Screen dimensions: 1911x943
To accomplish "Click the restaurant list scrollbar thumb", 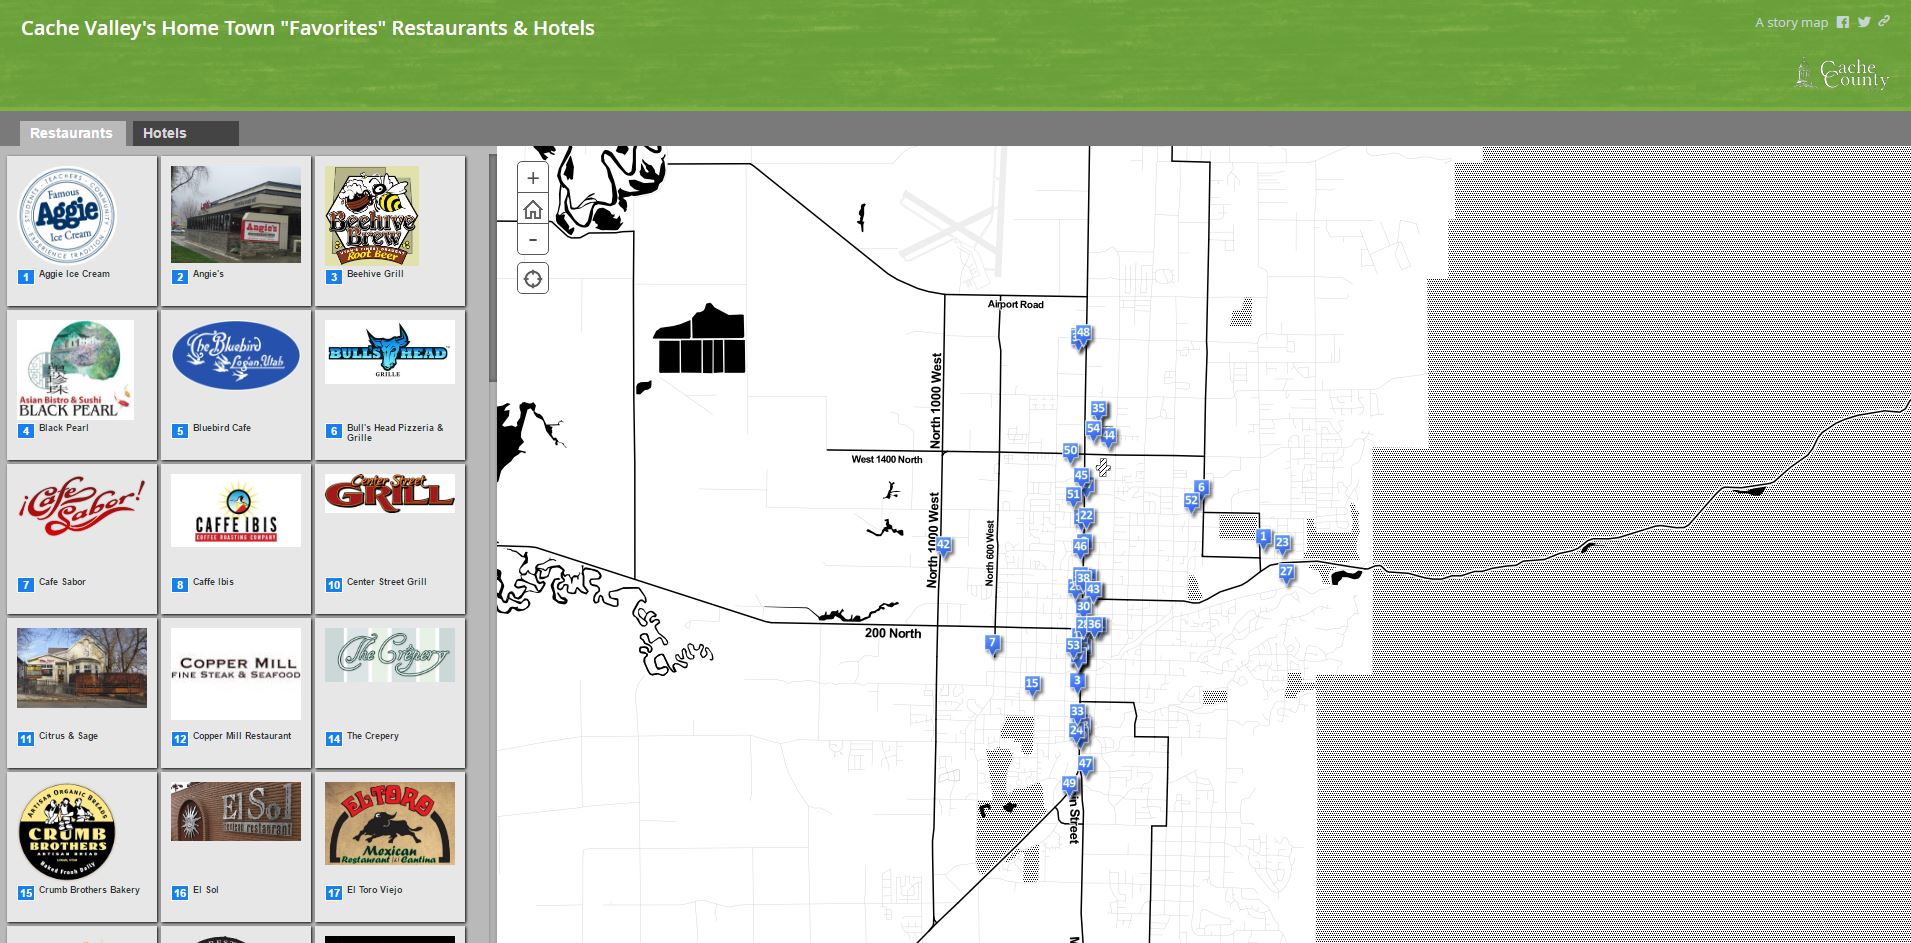I will (493, 267).
